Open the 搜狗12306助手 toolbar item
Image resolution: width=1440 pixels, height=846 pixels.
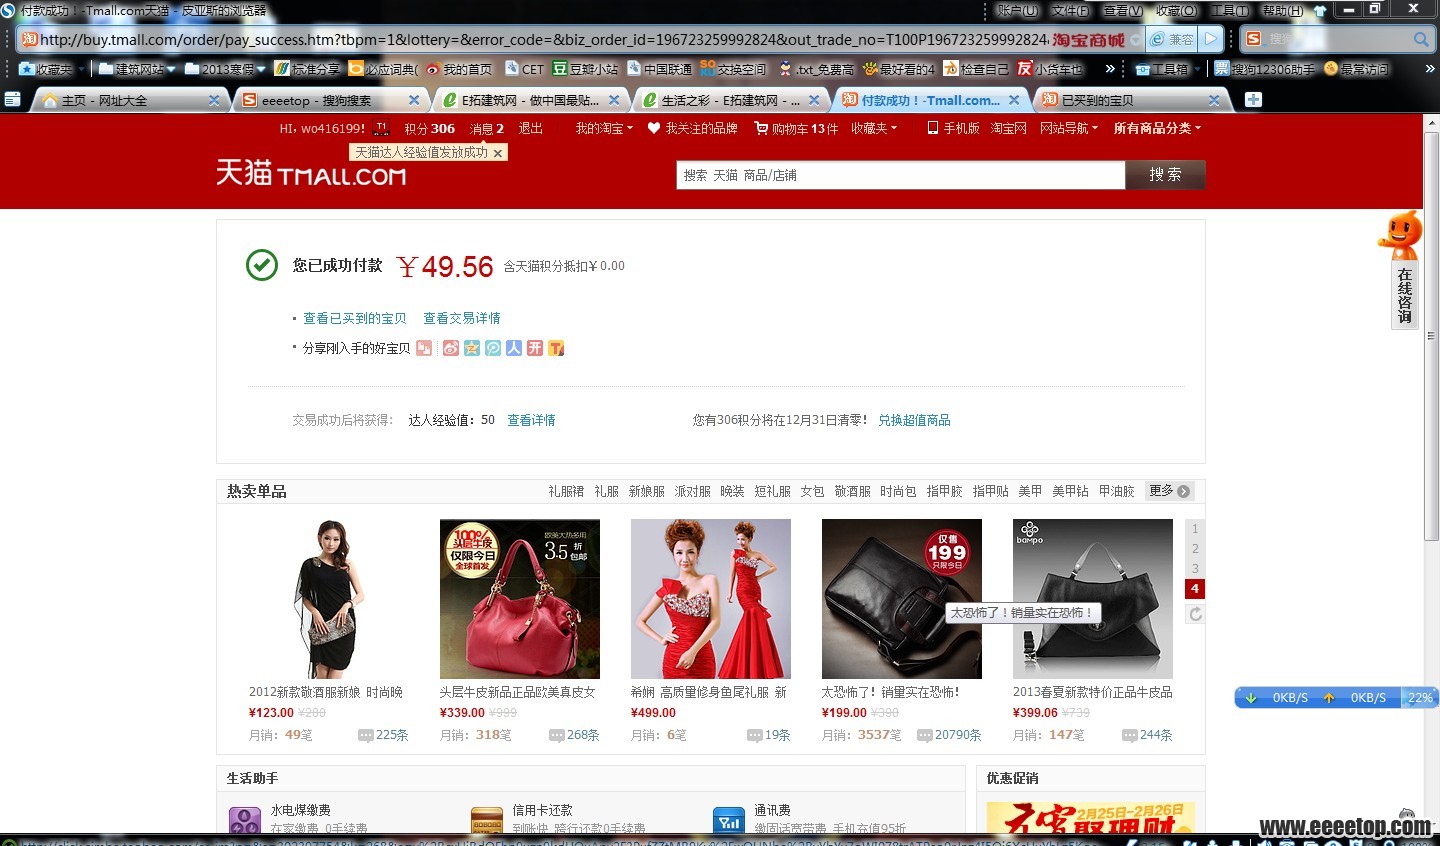click(1265, 69)
